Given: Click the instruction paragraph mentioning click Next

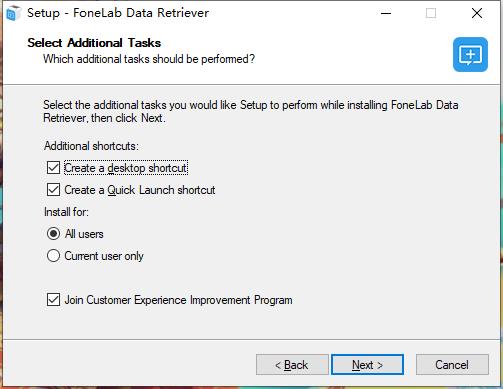Looking at the screenshot, I should pyautogui.click(x=251, y=111).
